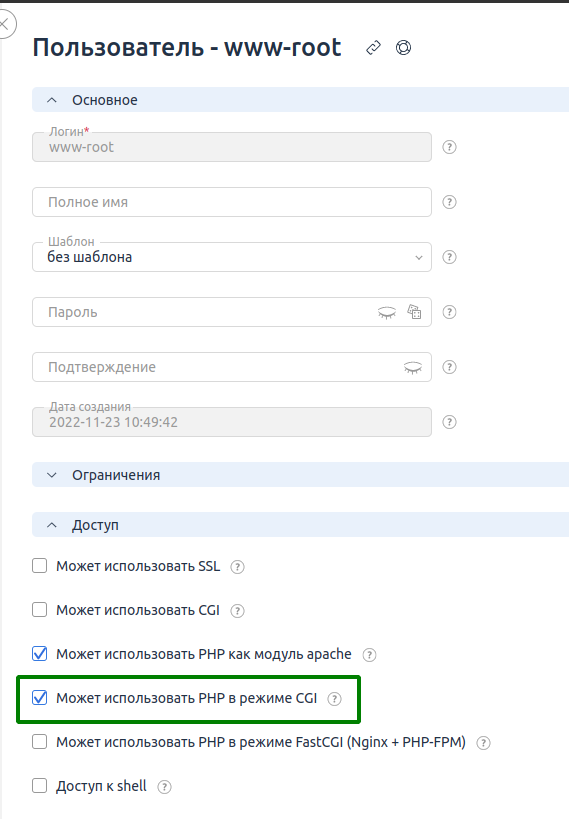Generate a random password with the dice icon

tap(414, 312)
